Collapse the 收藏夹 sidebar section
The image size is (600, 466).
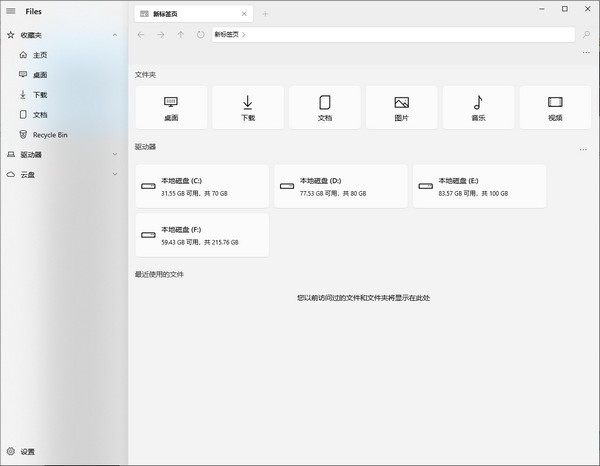(x=115, y=35)
